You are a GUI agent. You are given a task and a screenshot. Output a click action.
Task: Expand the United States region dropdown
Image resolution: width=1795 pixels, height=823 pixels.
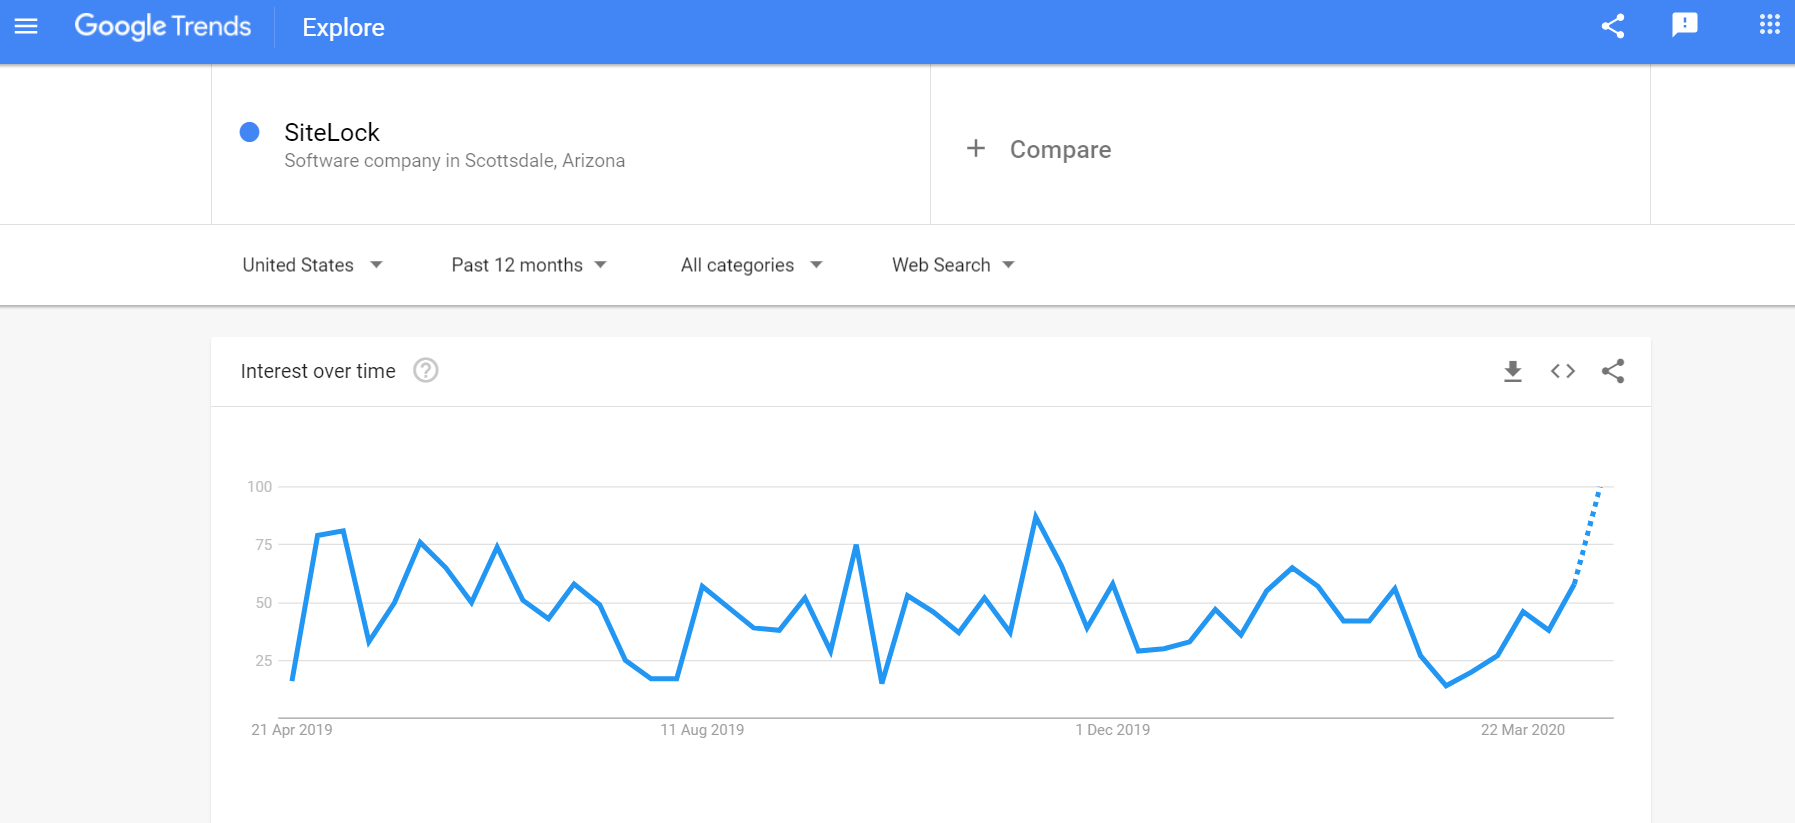pyautogui.click(x=312, y=265)
